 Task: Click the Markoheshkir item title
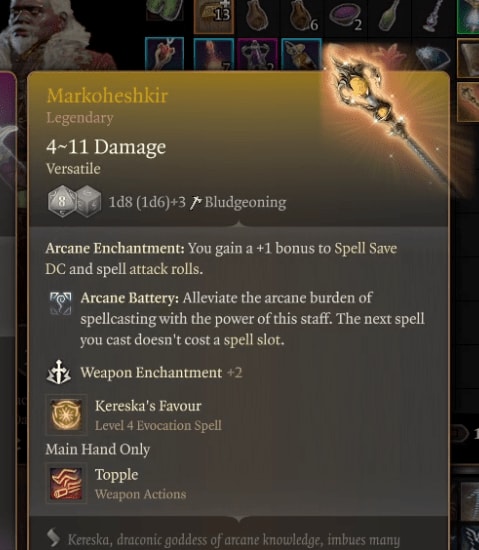coord(107,95)
